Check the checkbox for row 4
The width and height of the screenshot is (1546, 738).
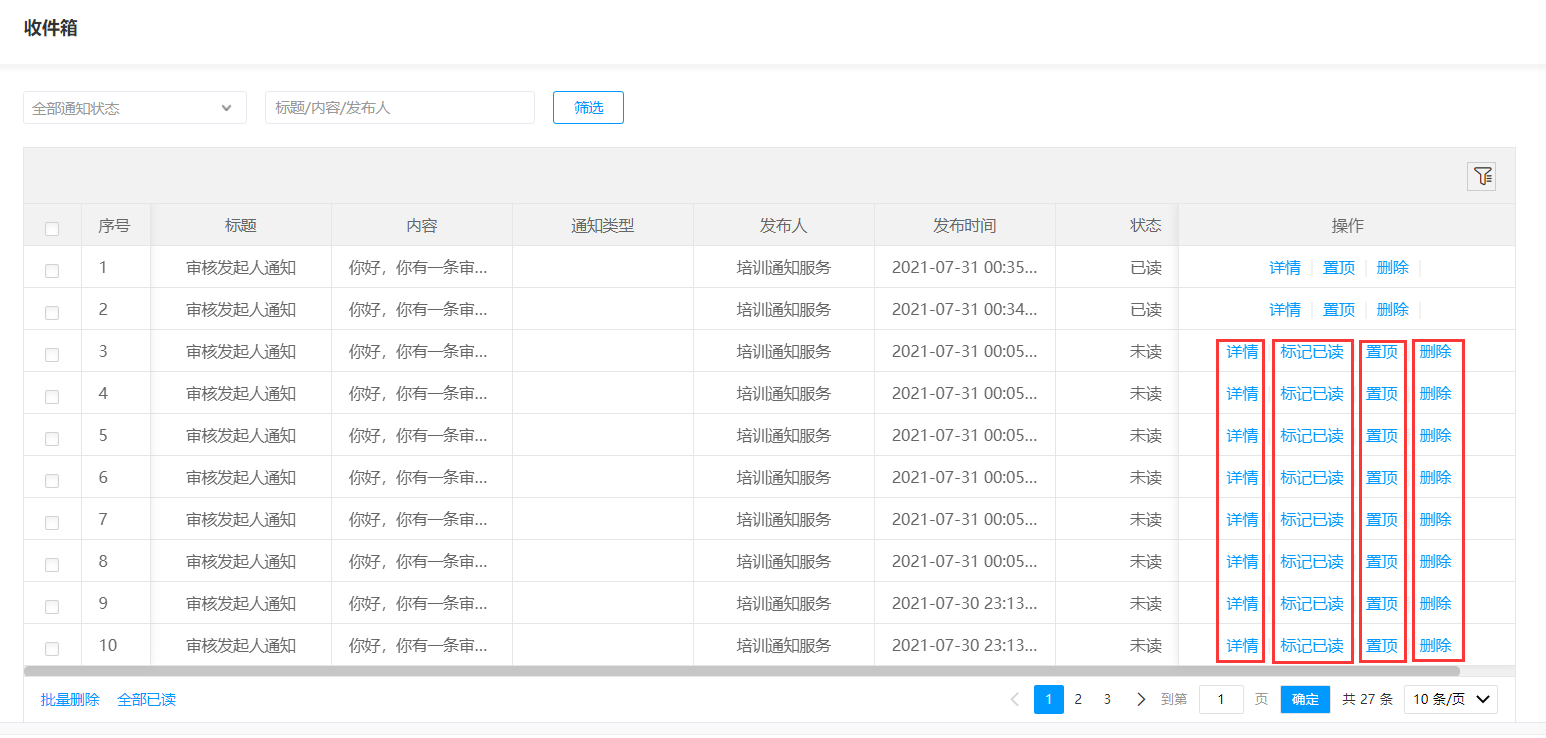click(52, 397)
